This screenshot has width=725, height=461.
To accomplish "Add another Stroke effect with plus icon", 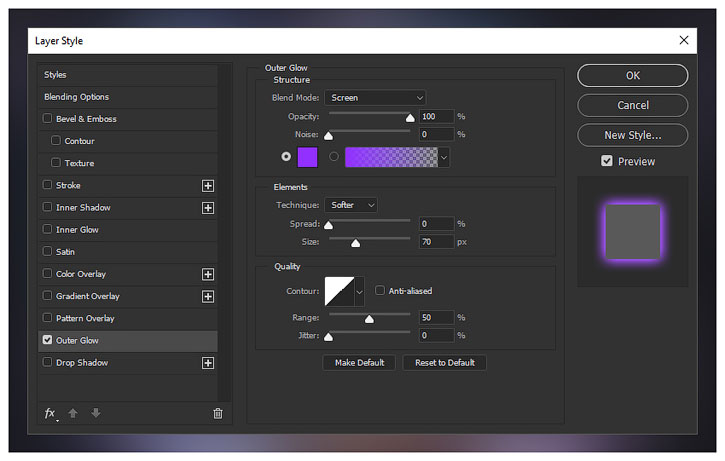I will coord(208,186).
